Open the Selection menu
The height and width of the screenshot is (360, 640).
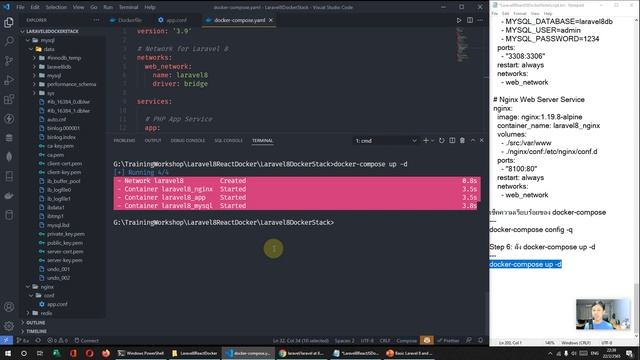(56, 7)
